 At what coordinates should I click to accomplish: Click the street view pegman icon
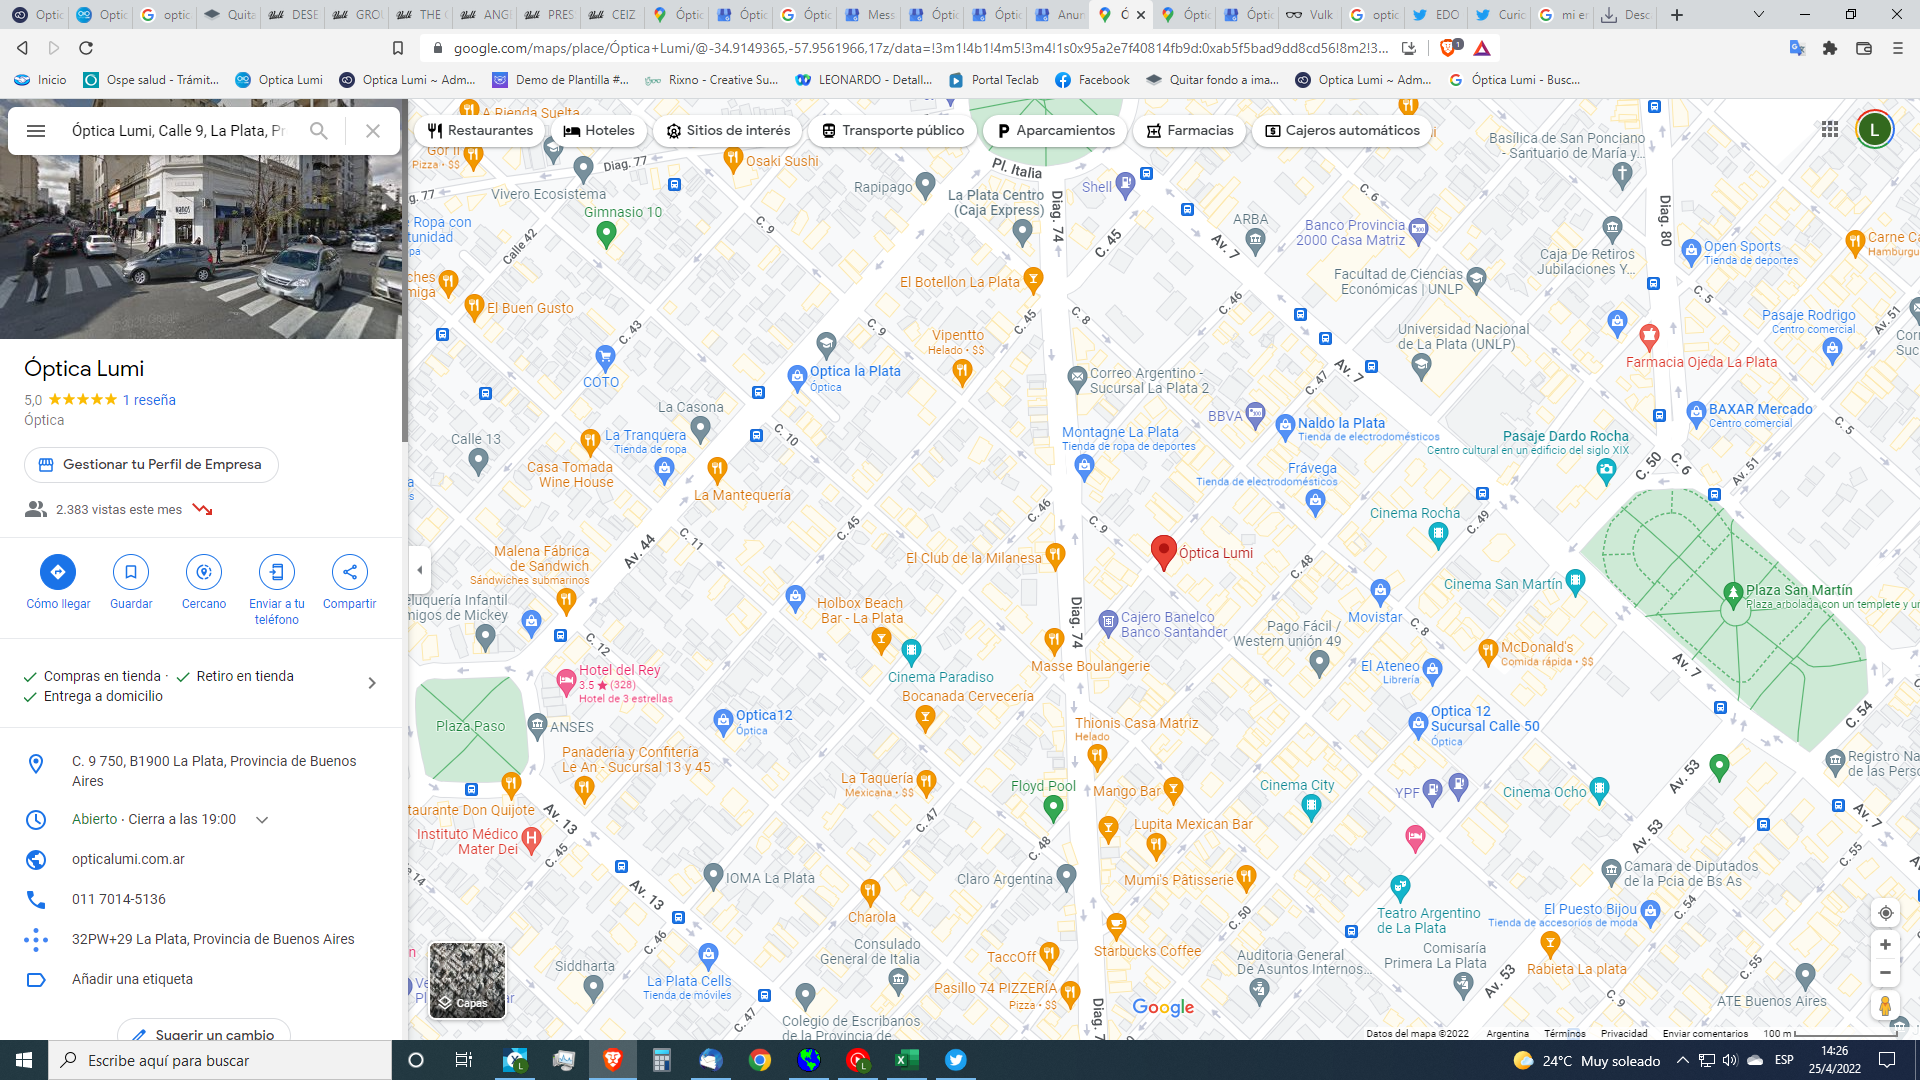[x=1884, y=1005]
